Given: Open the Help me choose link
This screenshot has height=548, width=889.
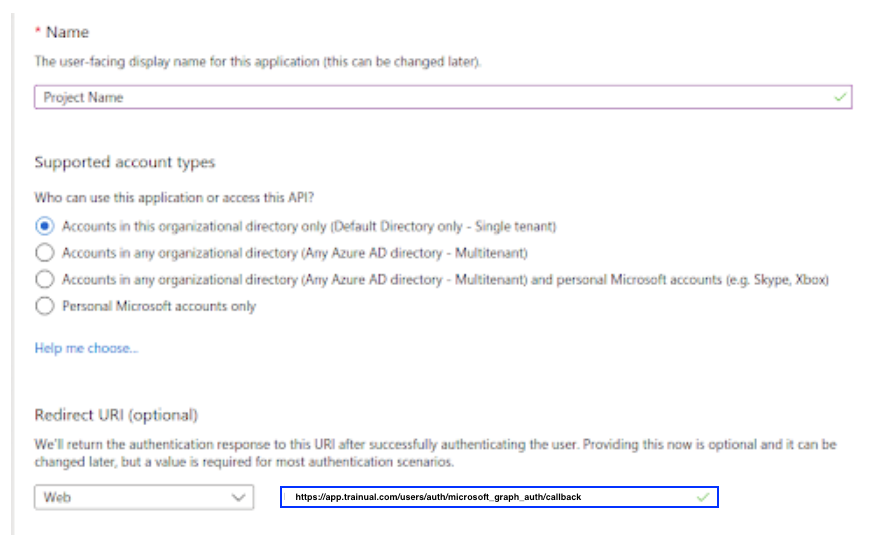Looking at the screenshot, I should click(86, 348).
